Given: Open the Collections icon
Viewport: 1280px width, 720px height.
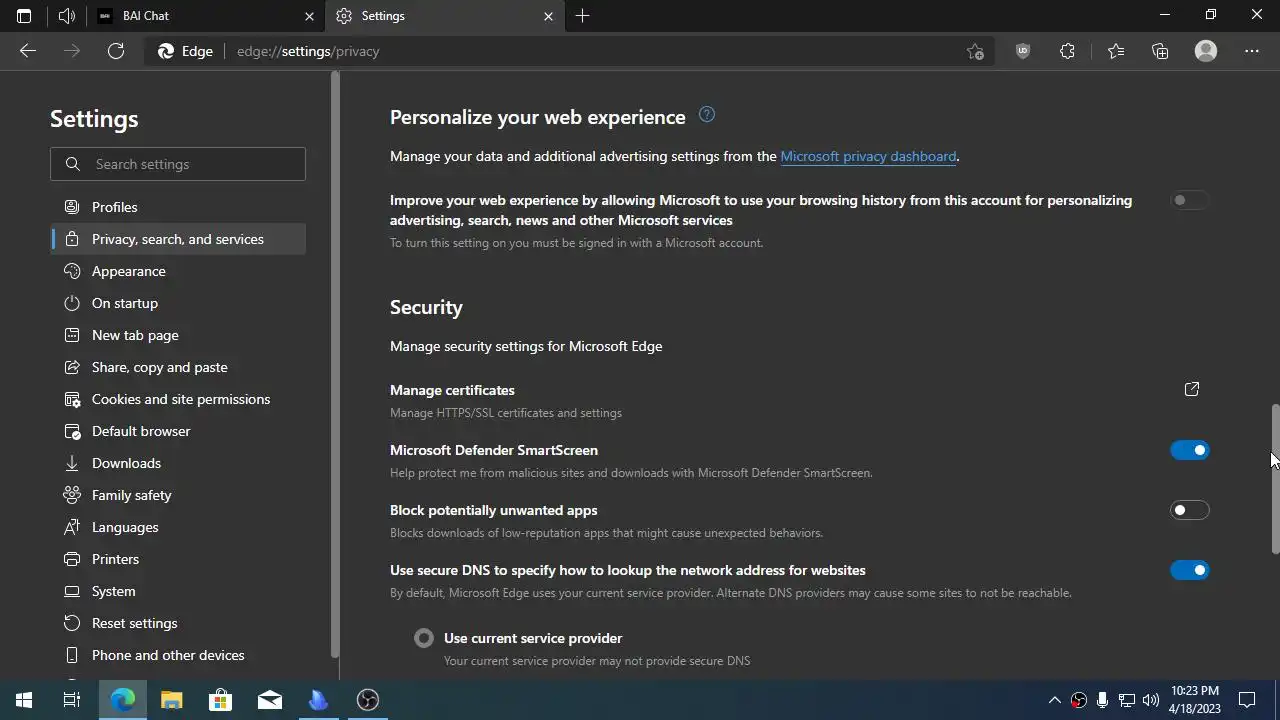Looking at the screenshot, I should [1160, 51].
